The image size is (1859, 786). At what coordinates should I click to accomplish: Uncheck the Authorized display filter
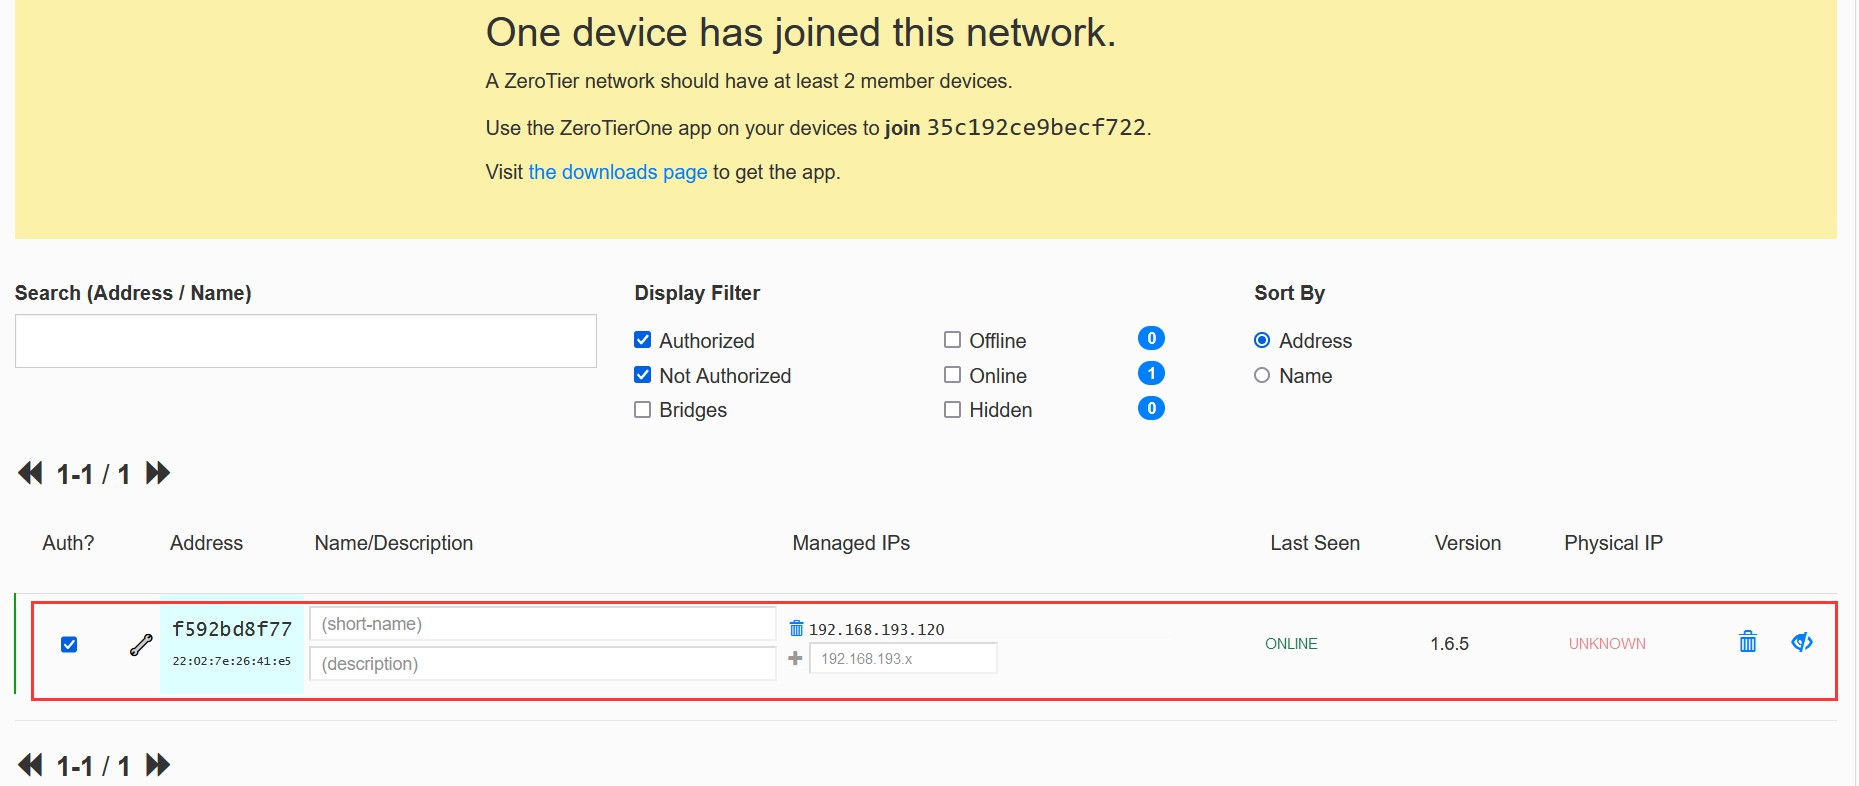click(643, 340)
